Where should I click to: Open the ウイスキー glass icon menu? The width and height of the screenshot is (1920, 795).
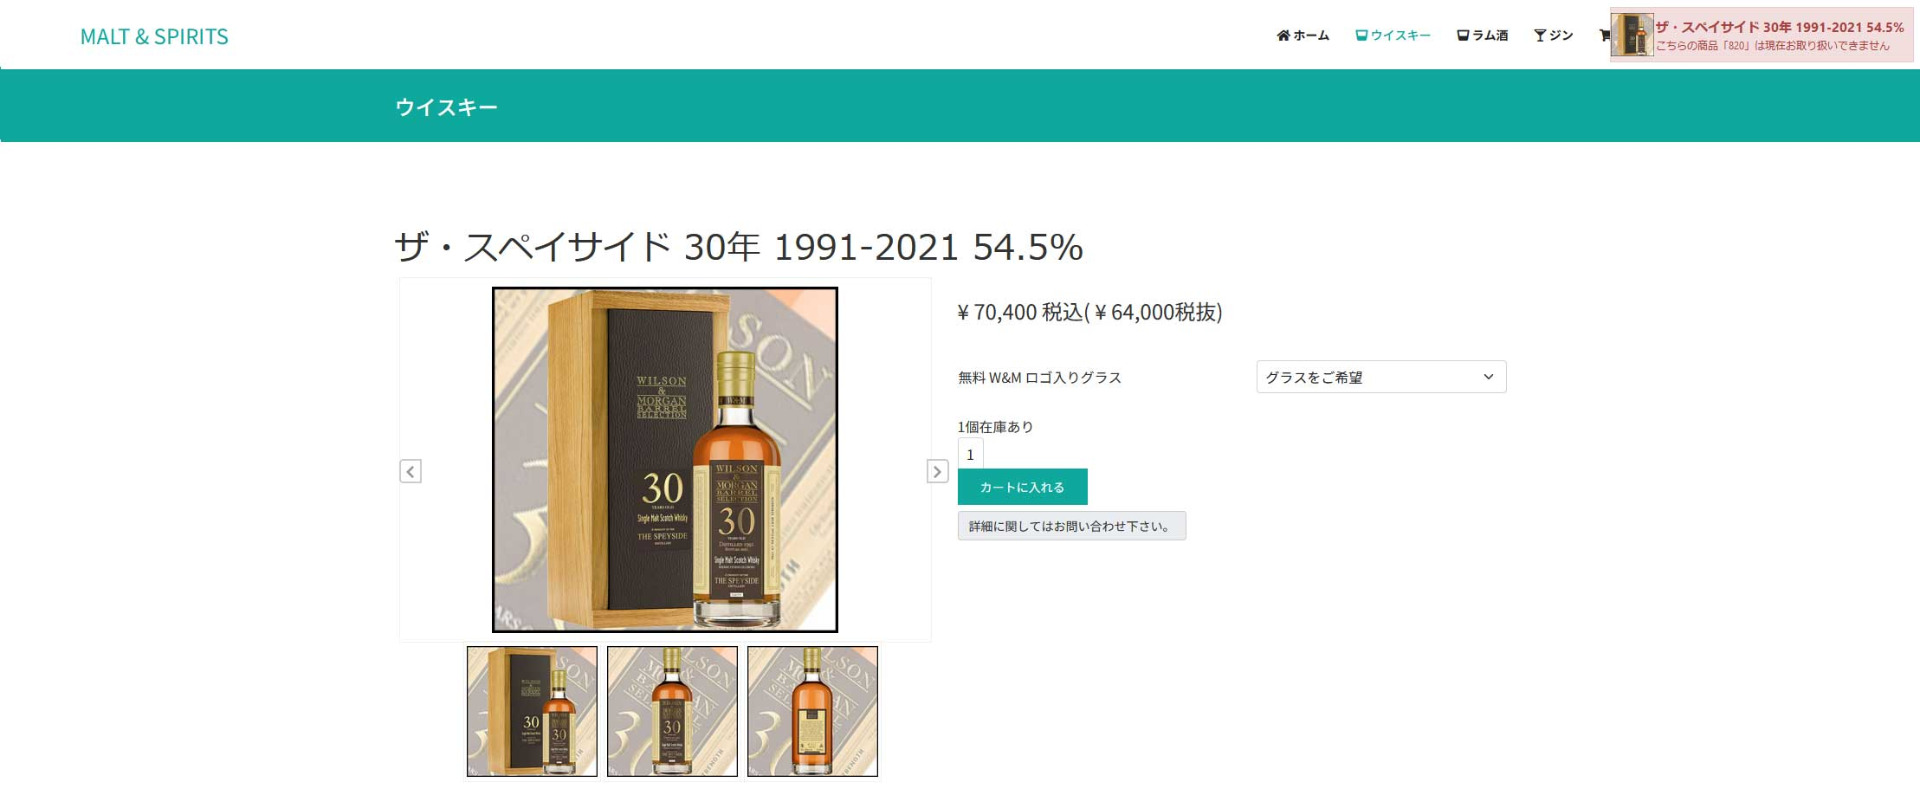[1392, 36]
